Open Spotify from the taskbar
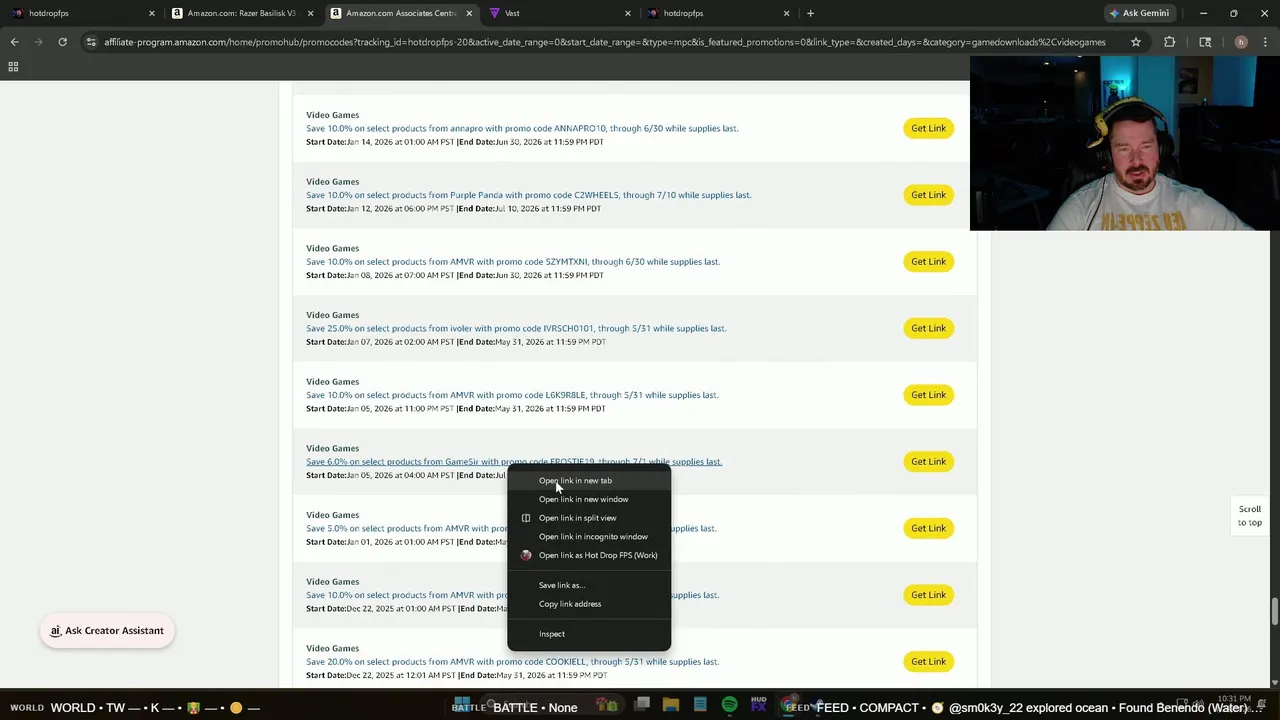 coord(729,705)
